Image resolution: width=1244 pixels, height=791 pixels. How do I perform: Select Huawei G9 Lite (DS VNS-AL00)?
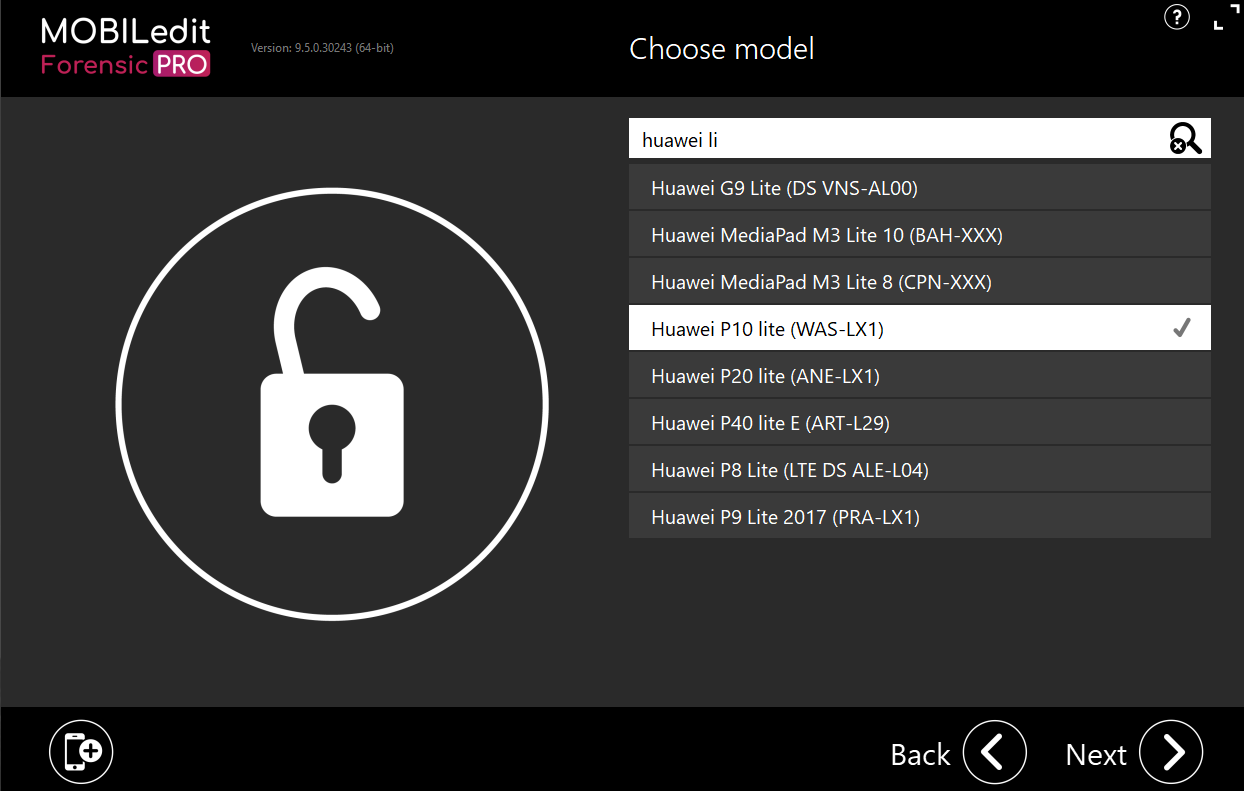[x=920, y=188]
